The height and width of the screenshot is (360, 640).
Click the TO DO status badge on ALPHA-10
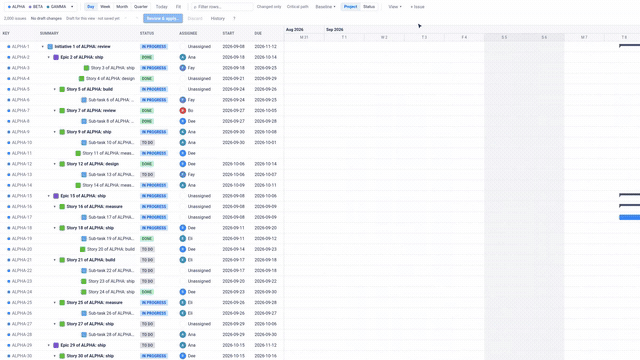(x=147, y=142)
